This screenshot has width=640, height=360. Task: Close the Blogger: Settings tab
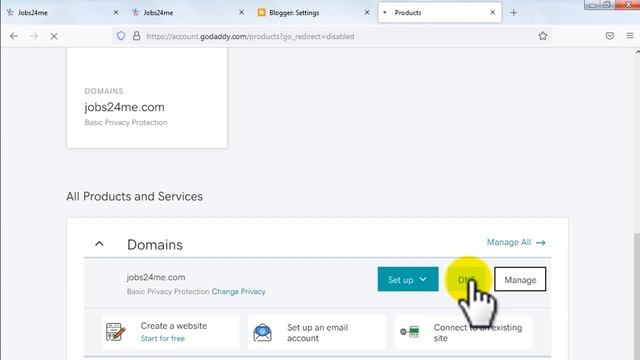click(x=367, y=13)
